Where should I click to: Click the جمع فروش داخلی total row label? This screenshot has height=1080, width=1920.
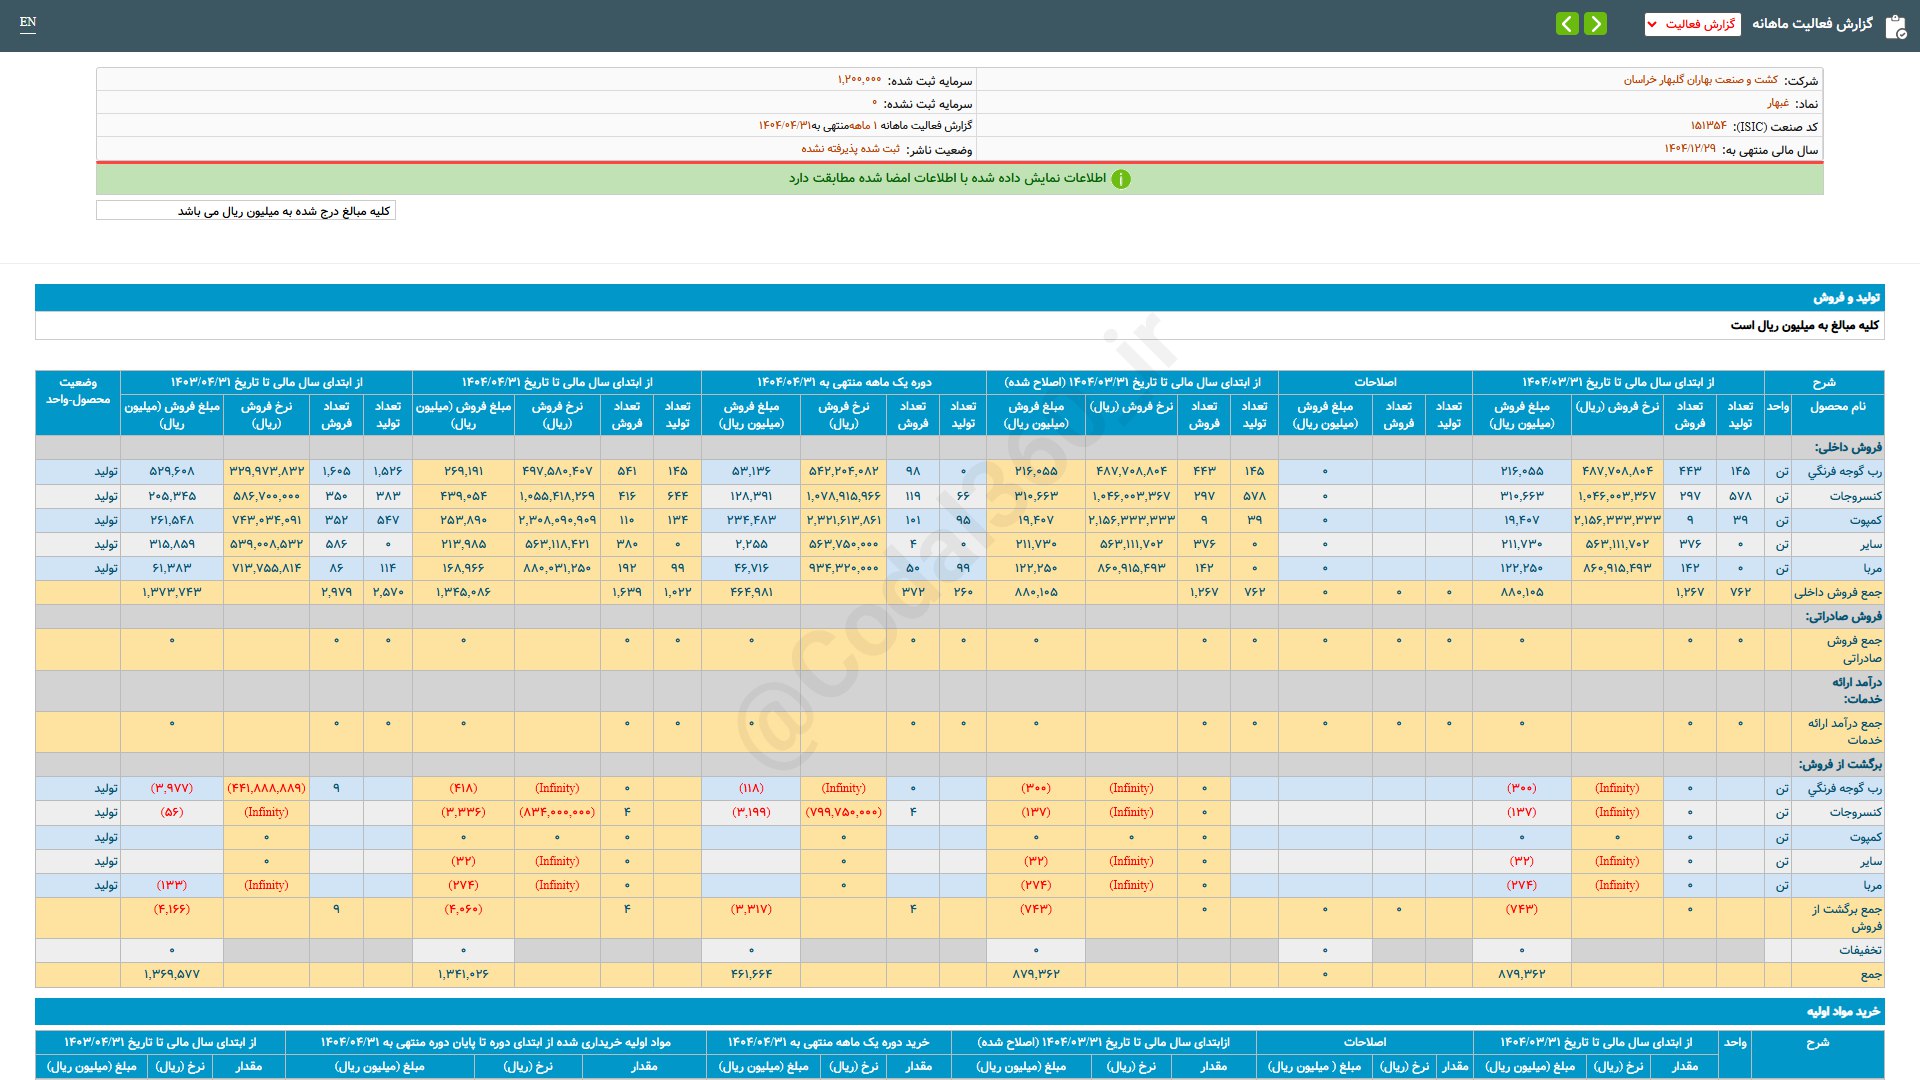(1837, 592)
